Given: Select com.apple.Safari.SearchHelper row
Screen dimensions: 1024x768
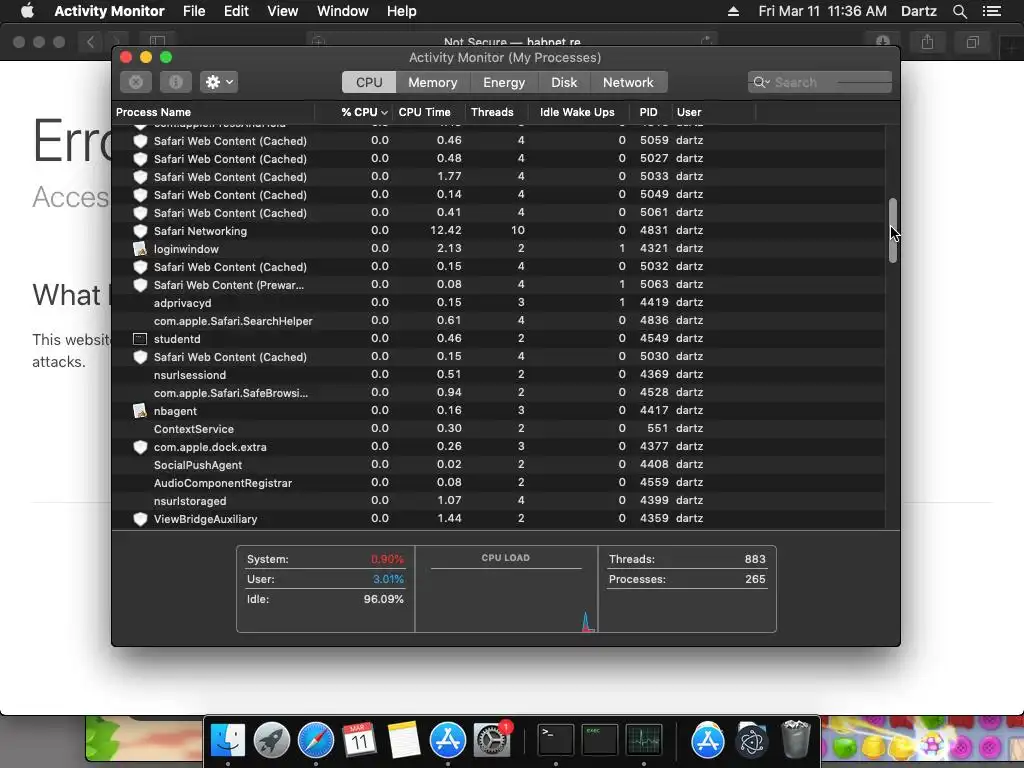Looking at the screenshot, I should coord(499,321).
